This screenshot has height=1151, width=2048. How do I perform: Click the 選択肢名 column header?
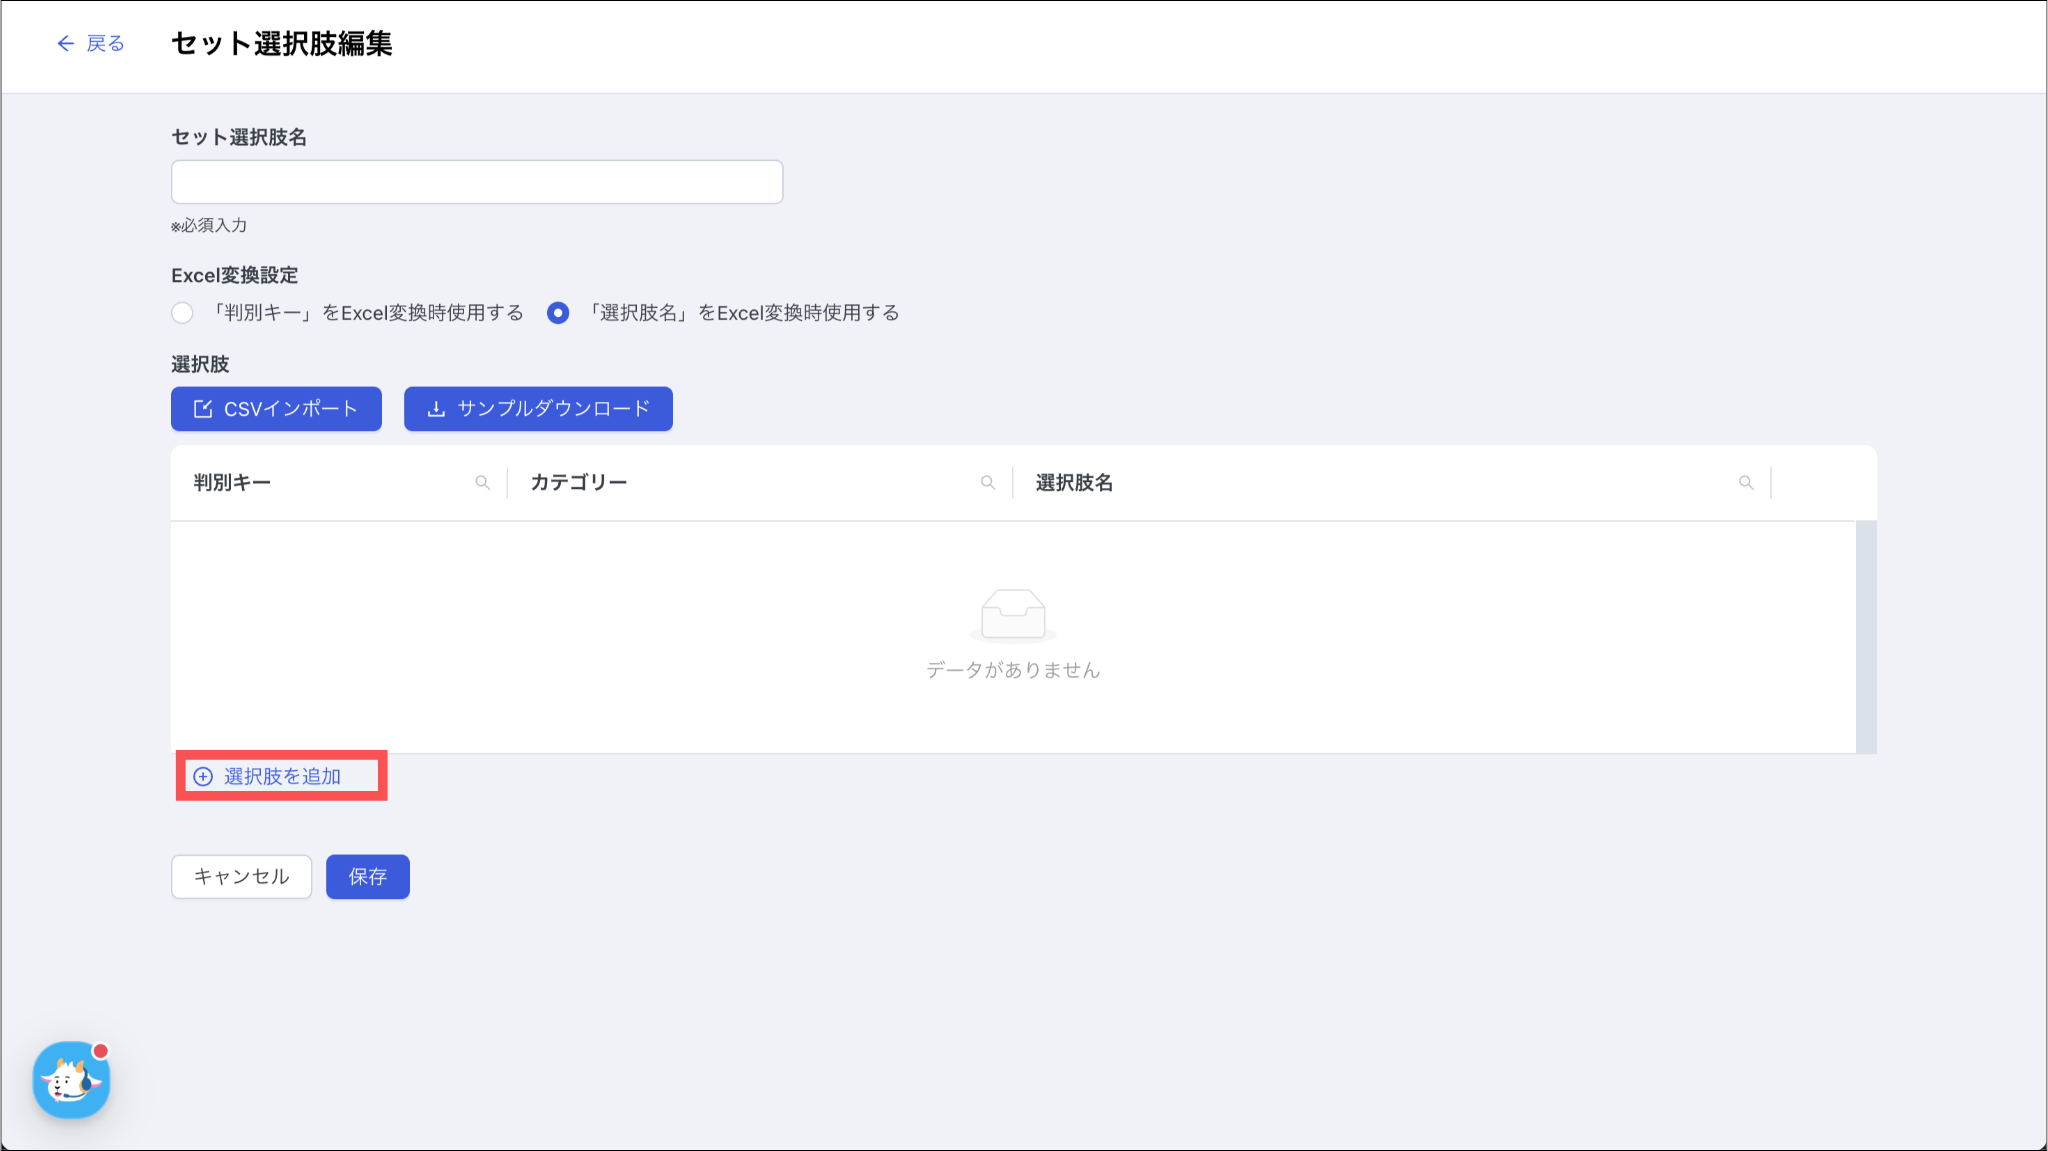click(1074, 483)
